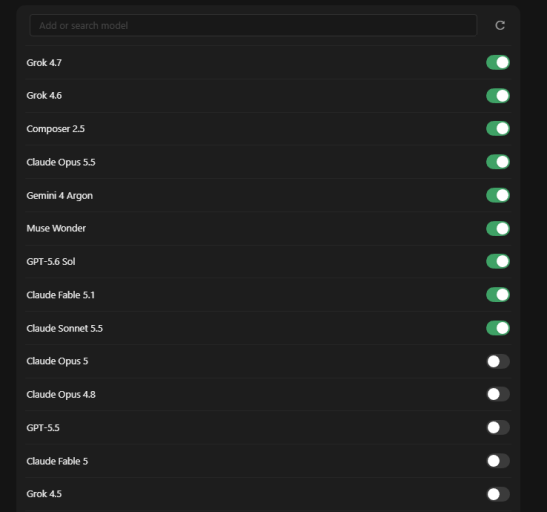Disable the Grok 4.7 toggle
This screenshot has width=547, height=512.
coord(498,63)
